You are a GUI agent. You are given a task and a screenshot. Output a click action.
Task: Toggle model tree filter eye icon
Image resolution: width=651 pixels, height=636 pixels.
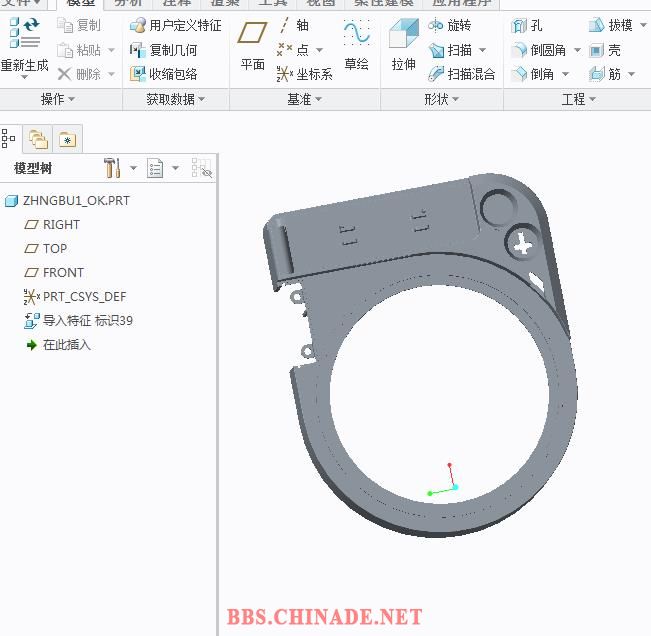[202, 168]
